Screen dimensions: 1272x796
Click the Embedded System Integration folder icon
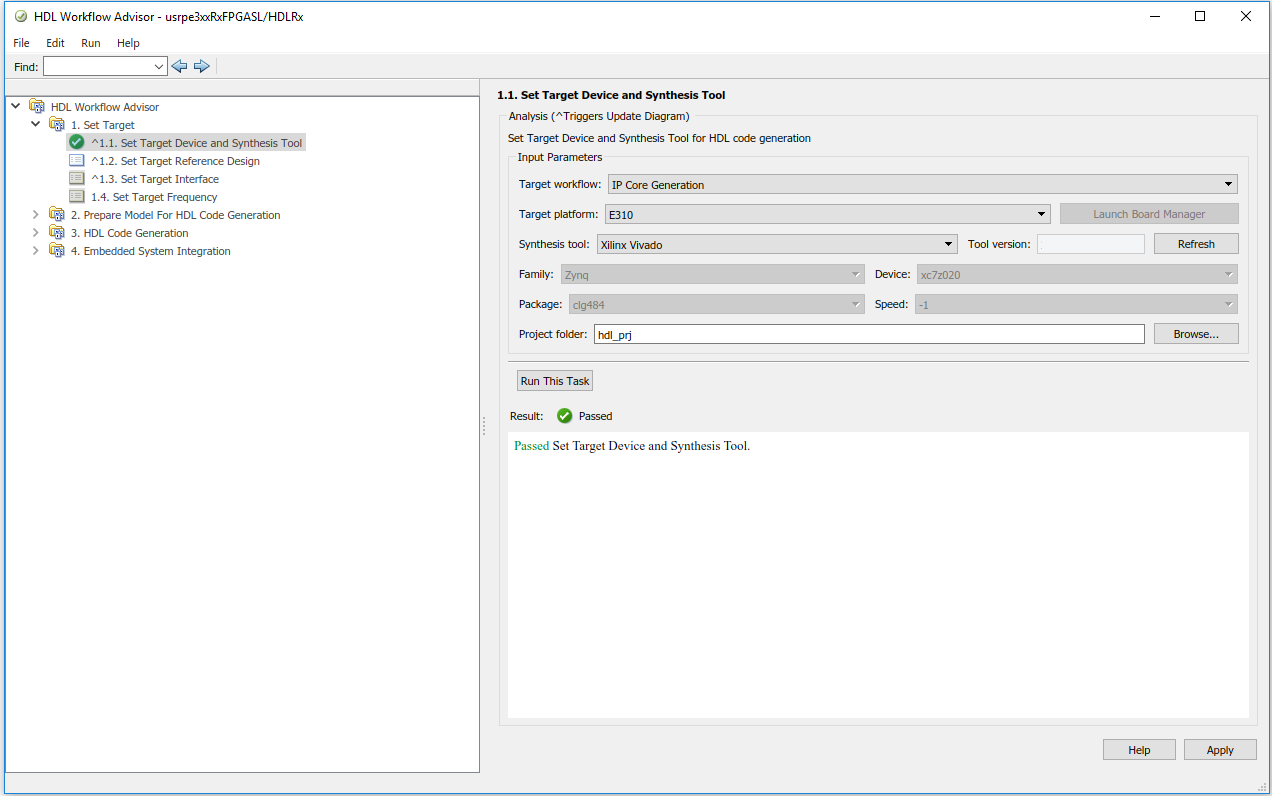tap(57, 251)
